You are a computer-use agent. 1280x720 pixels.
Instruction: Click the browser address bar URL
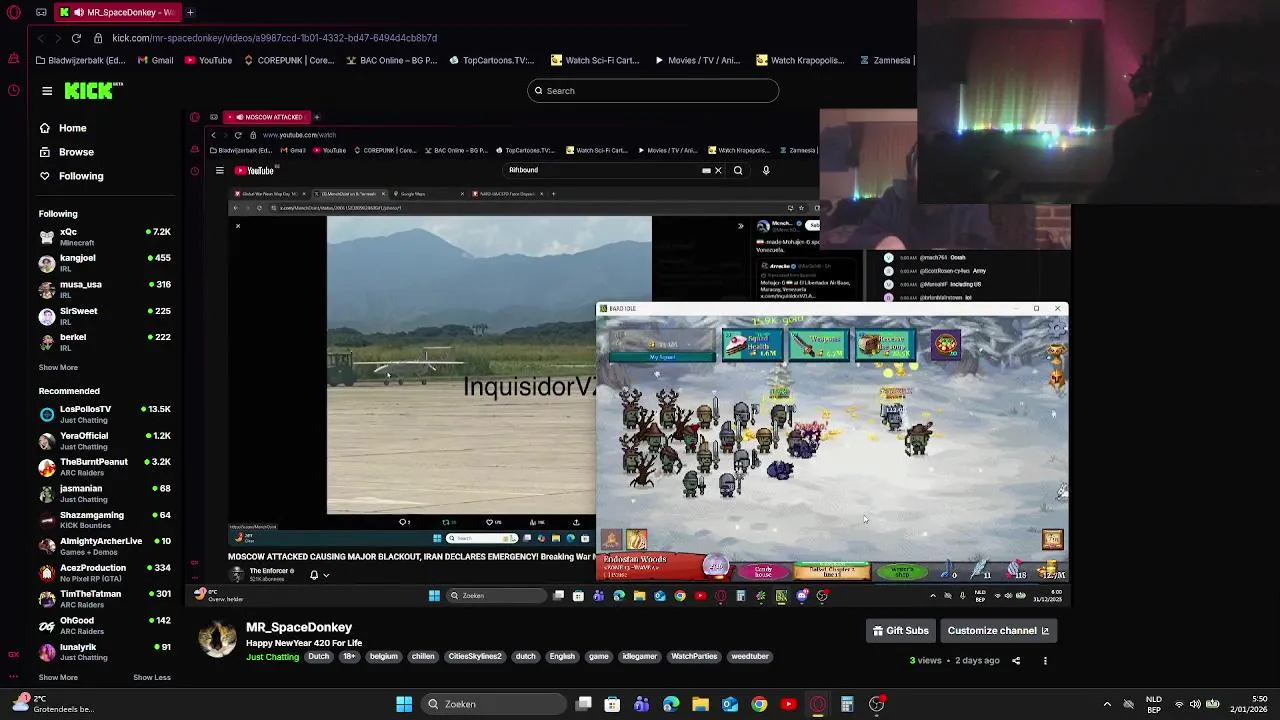click(274, 38)
